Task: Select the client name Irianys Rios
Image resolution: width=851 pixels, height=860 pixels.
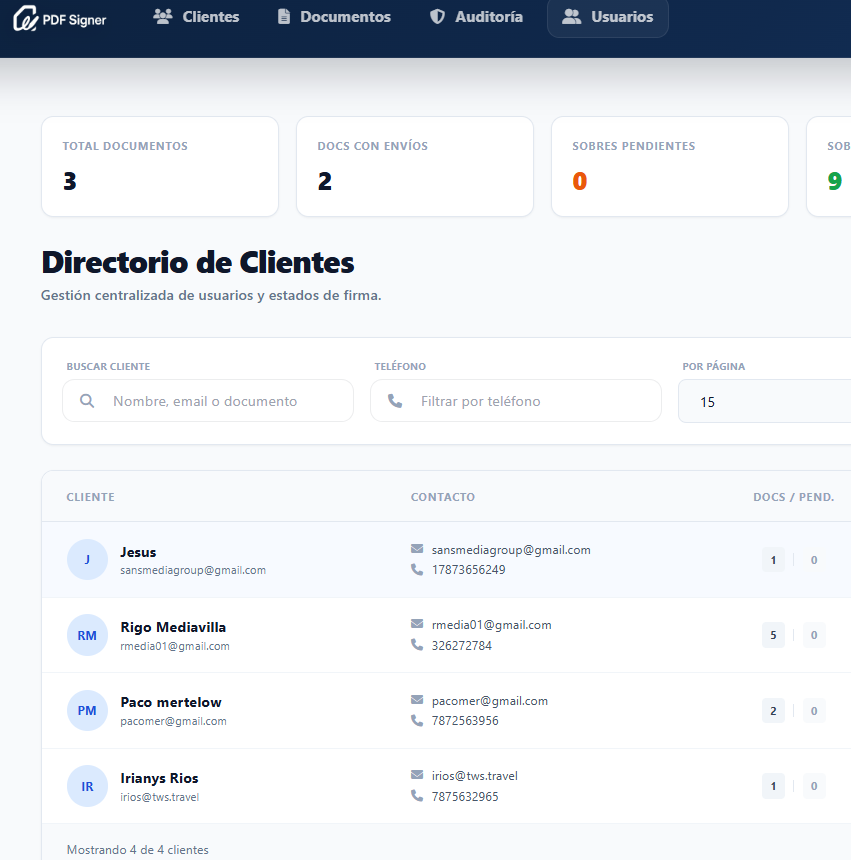Action: [160, 778]
